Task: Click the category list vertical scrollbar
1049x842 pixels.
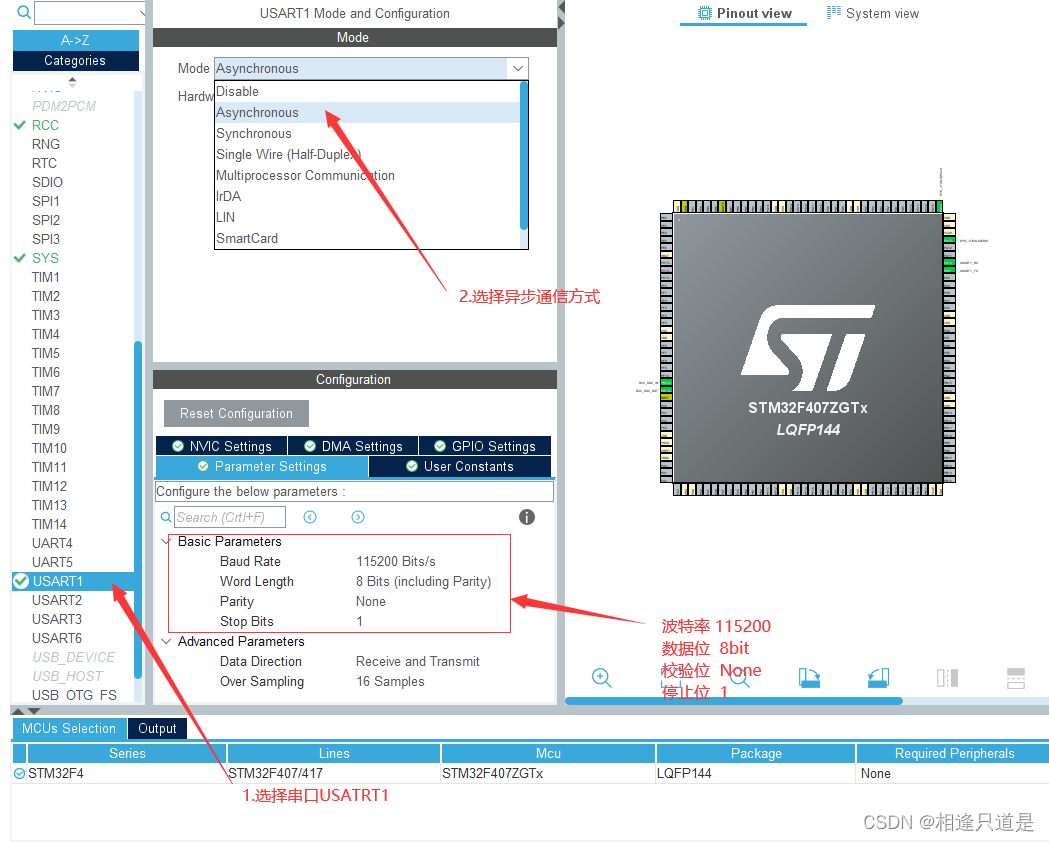Action: coord(138,511)
